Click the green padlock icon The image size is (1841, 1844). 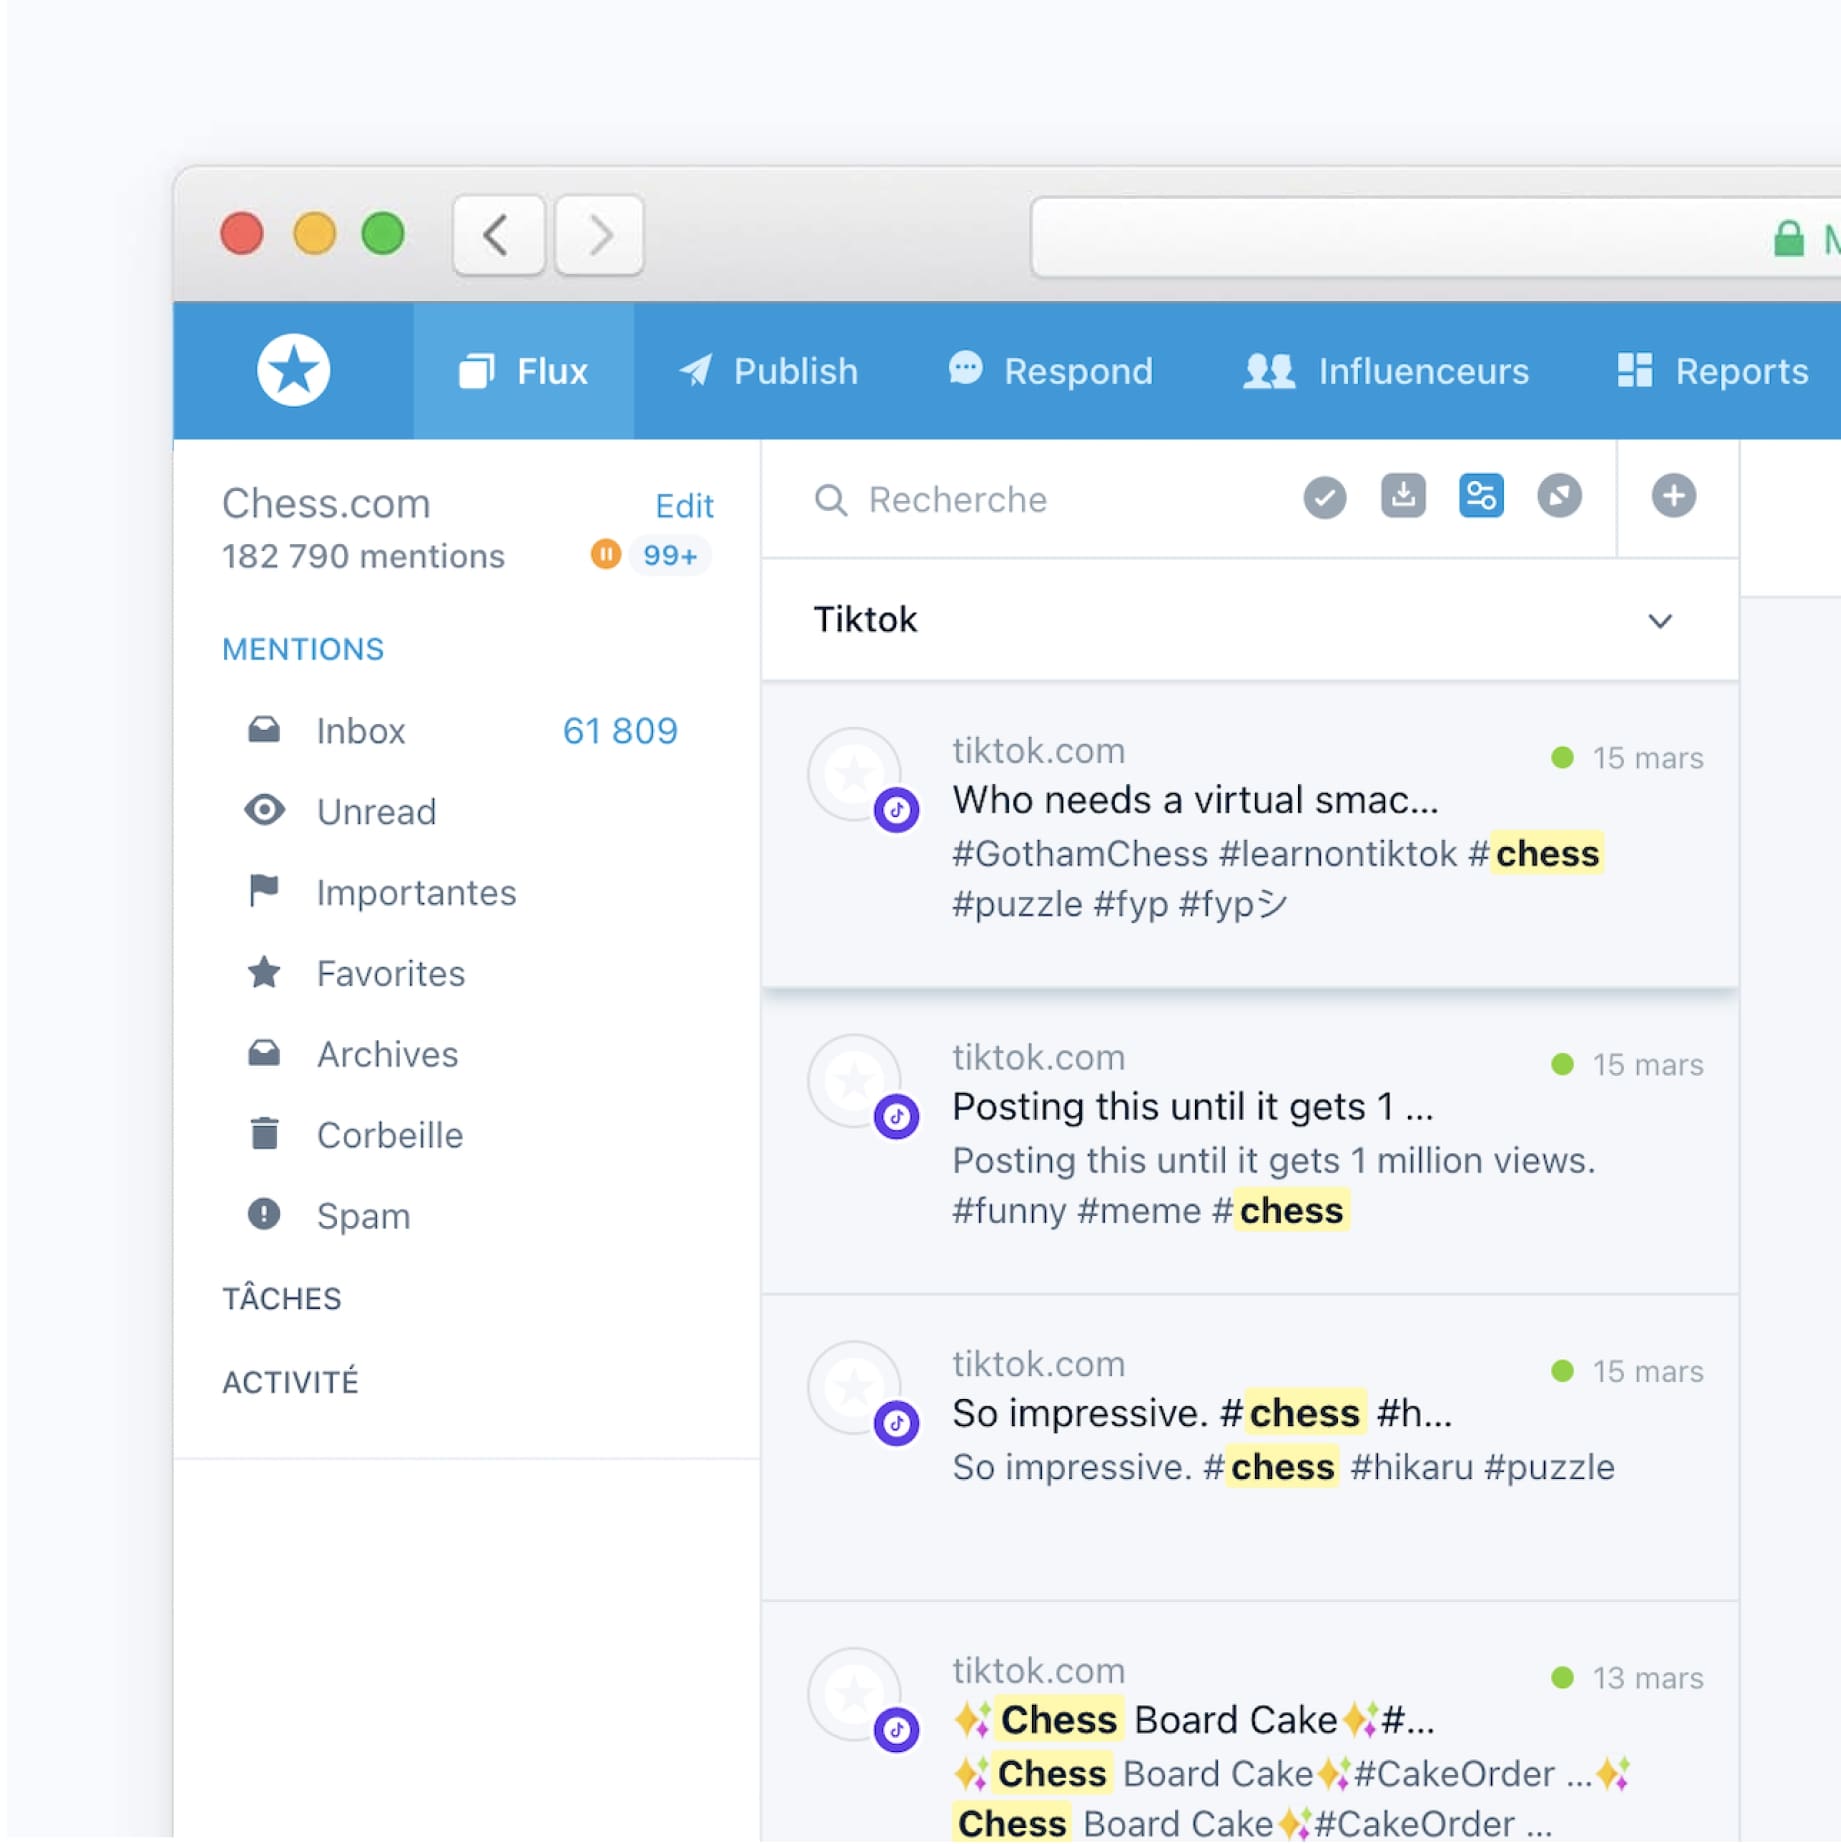click(1788, 239)
